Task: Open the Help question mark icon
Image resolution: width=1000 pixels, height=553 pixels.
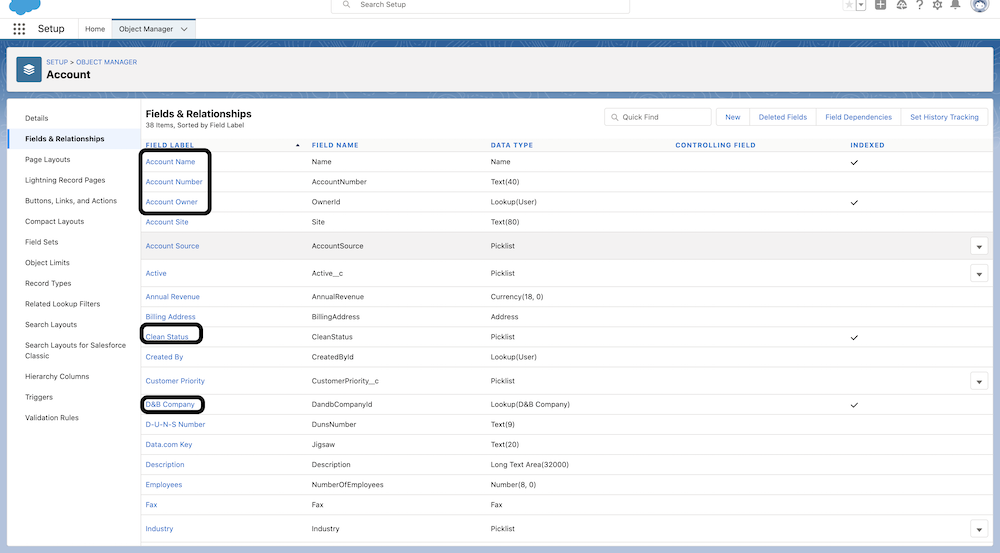Action: pos(919,5)
